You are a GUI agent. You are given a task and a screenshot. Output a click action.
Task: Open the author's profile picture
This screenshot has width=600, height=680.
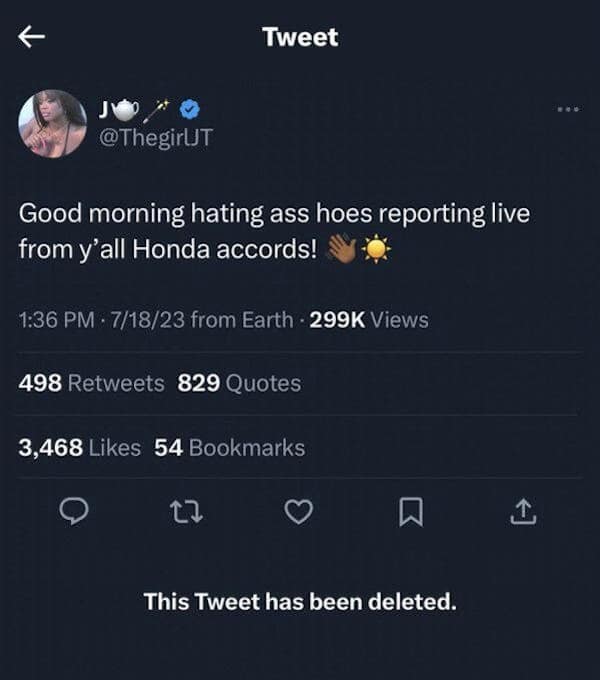coord(52,124)
